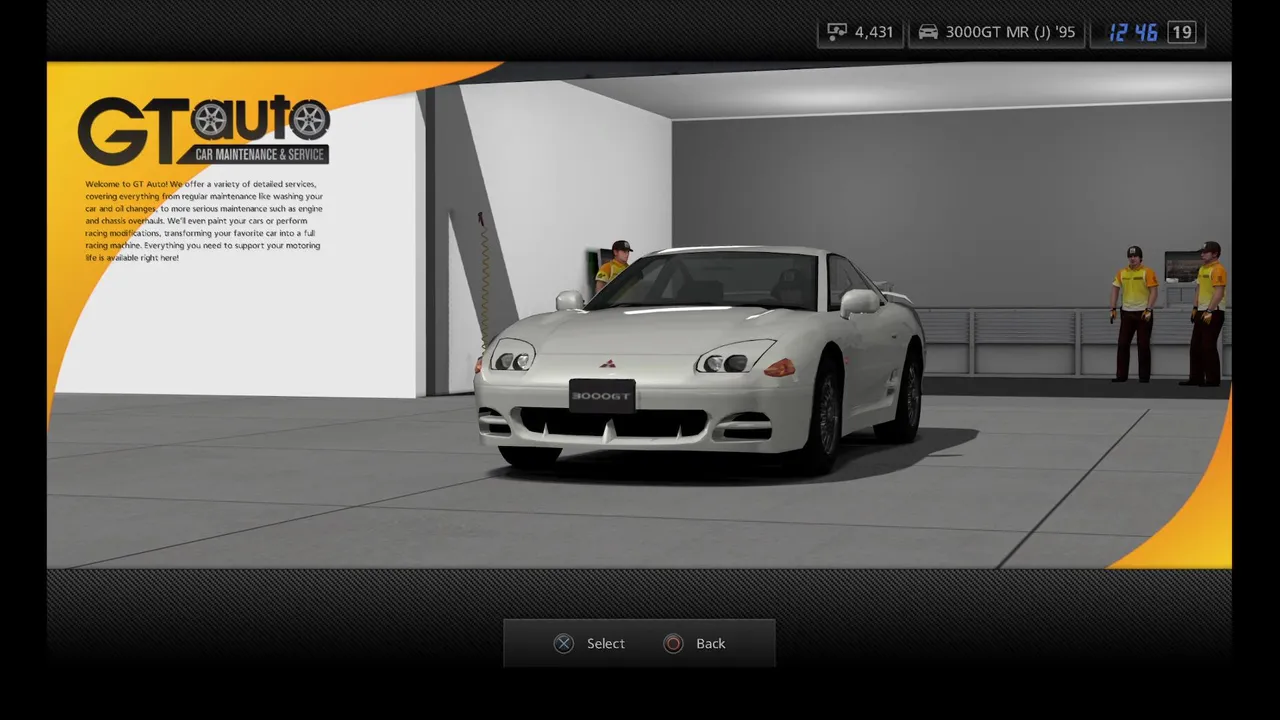Click the day counter showing 19
This screenshot has height=720, width=1280.
1182,33
